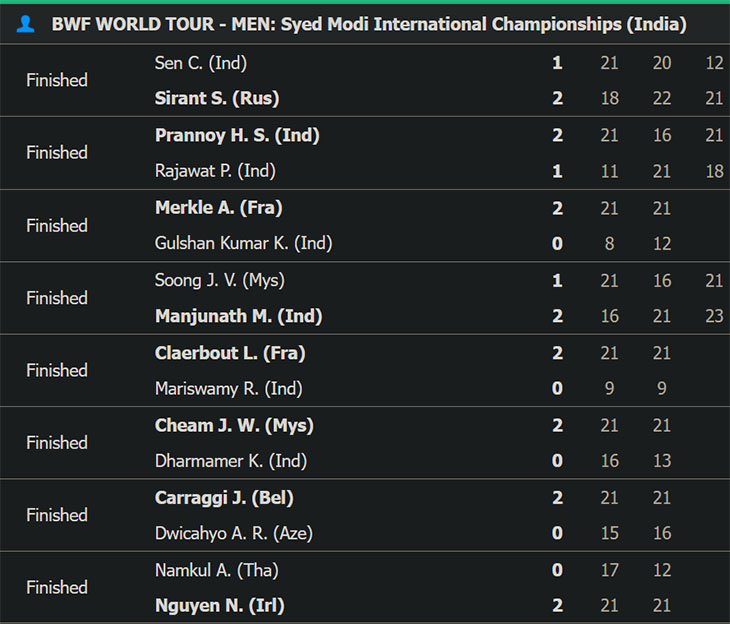Select Prannoy H. S. (Ind) match row

click(365, 153)
